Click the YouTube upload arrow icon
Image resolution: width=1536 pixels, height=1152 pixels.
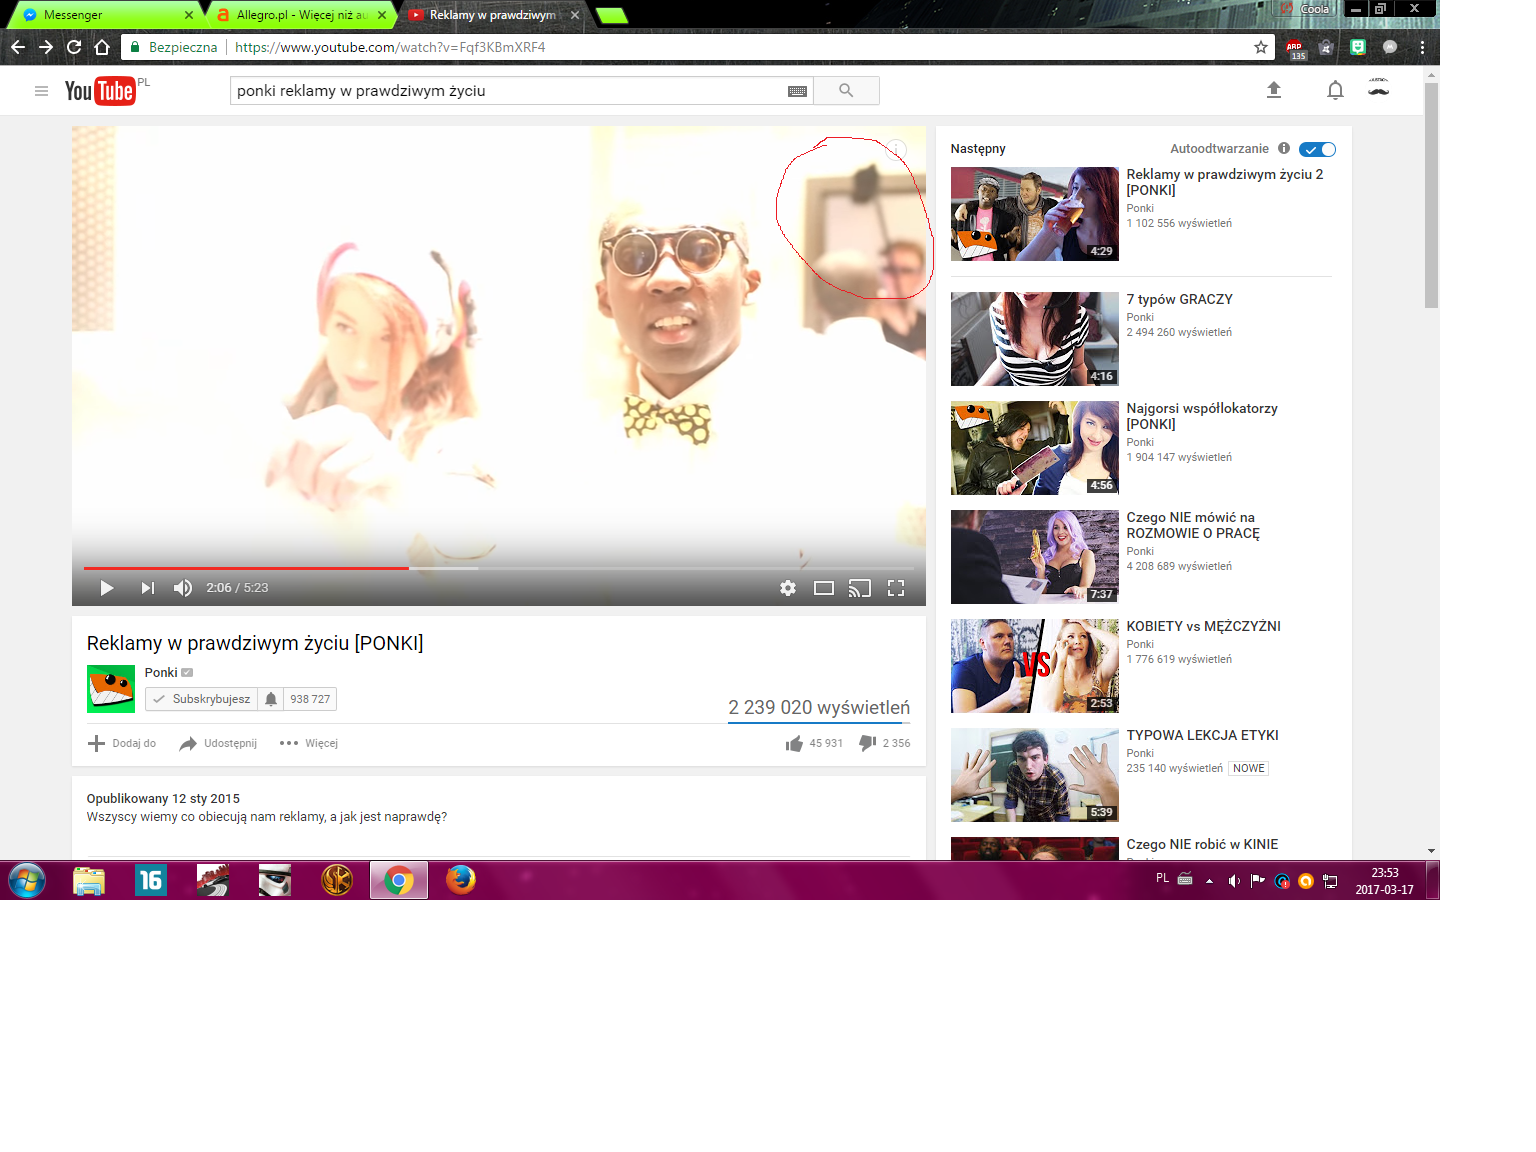[x=1274, y=91]
